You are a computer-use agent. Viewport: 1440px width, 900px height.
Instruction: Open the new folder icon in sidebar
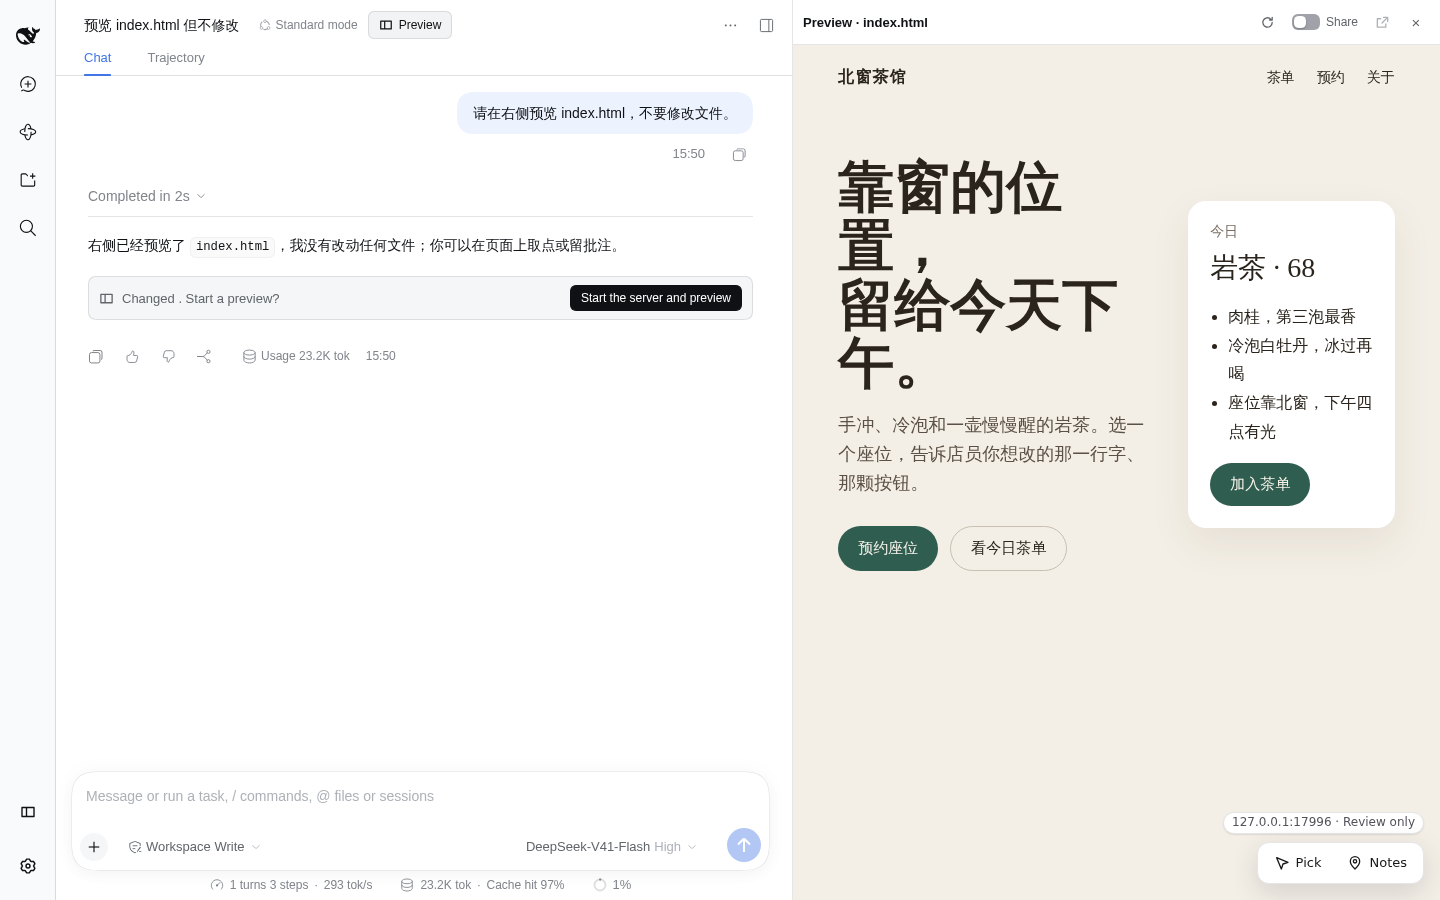point(28,180)
